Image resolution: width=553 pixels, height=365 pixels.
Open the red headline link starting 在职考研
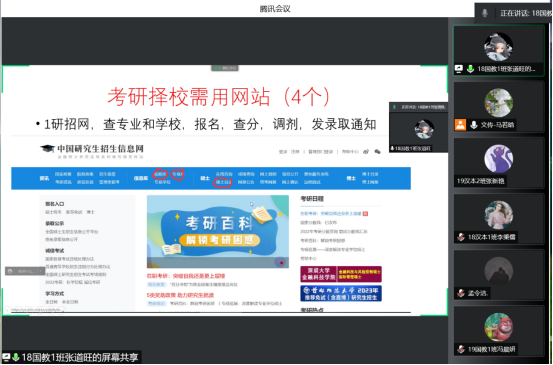pos(186,276)
